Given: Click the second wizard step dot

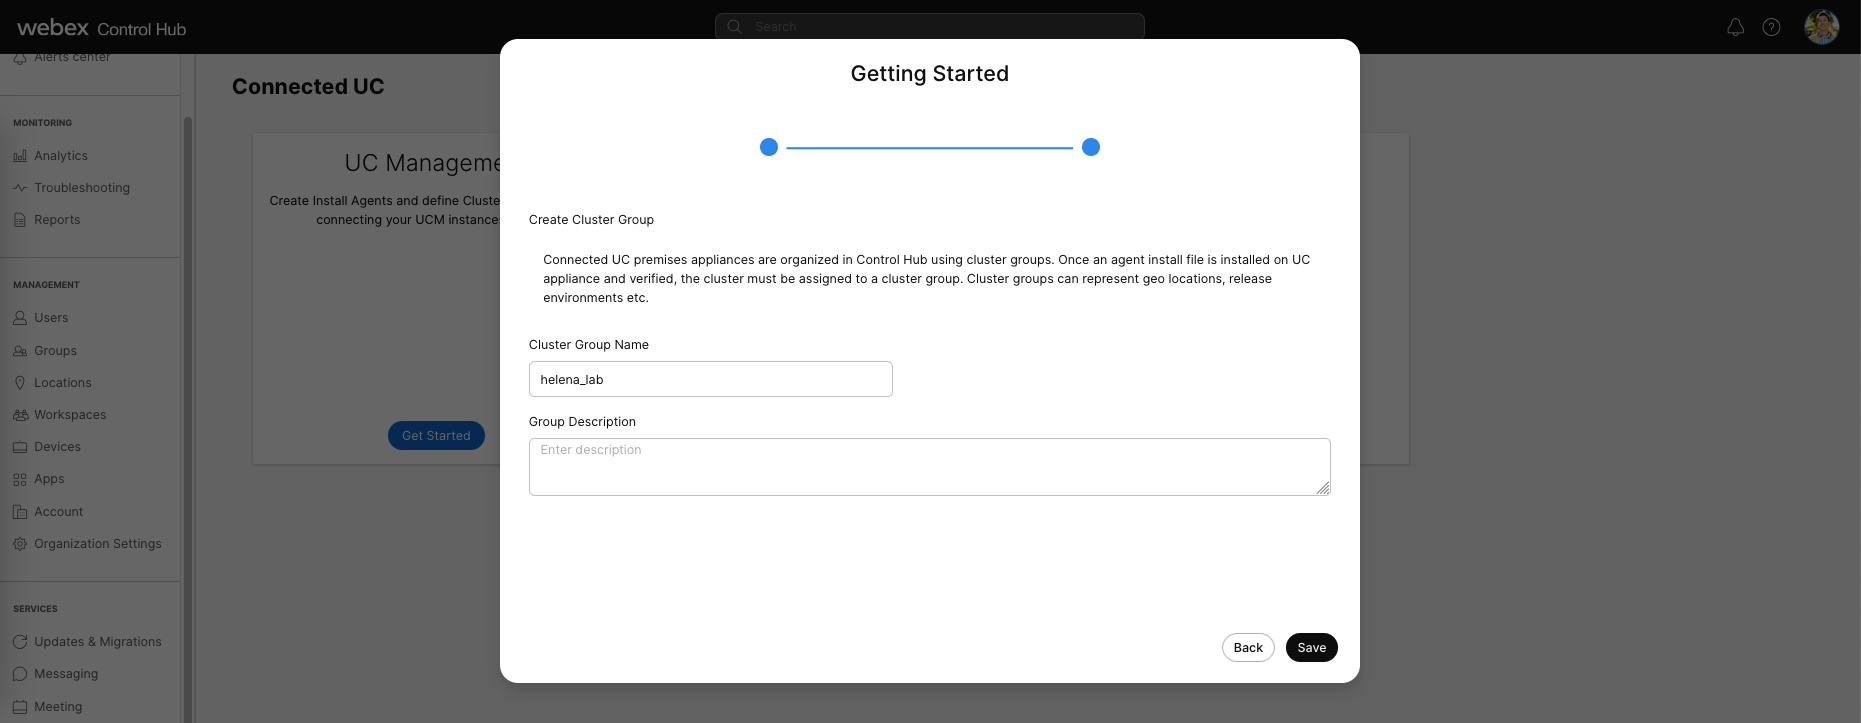Looking at the screenshot, I should click(x=1091, y=147).
